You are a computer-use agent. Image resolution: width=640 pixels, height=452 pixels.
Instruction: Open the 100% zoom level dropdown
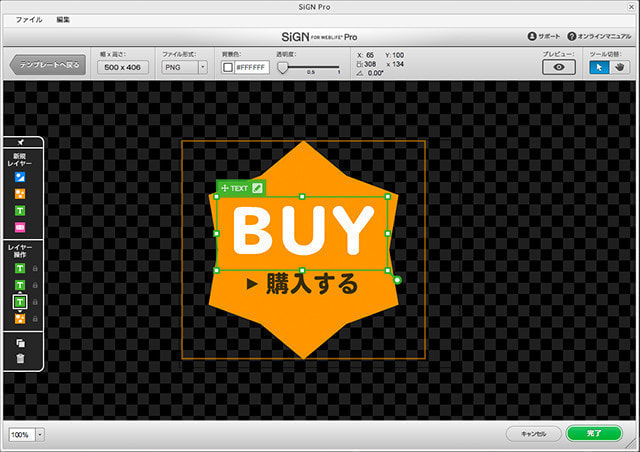point(40,435)
